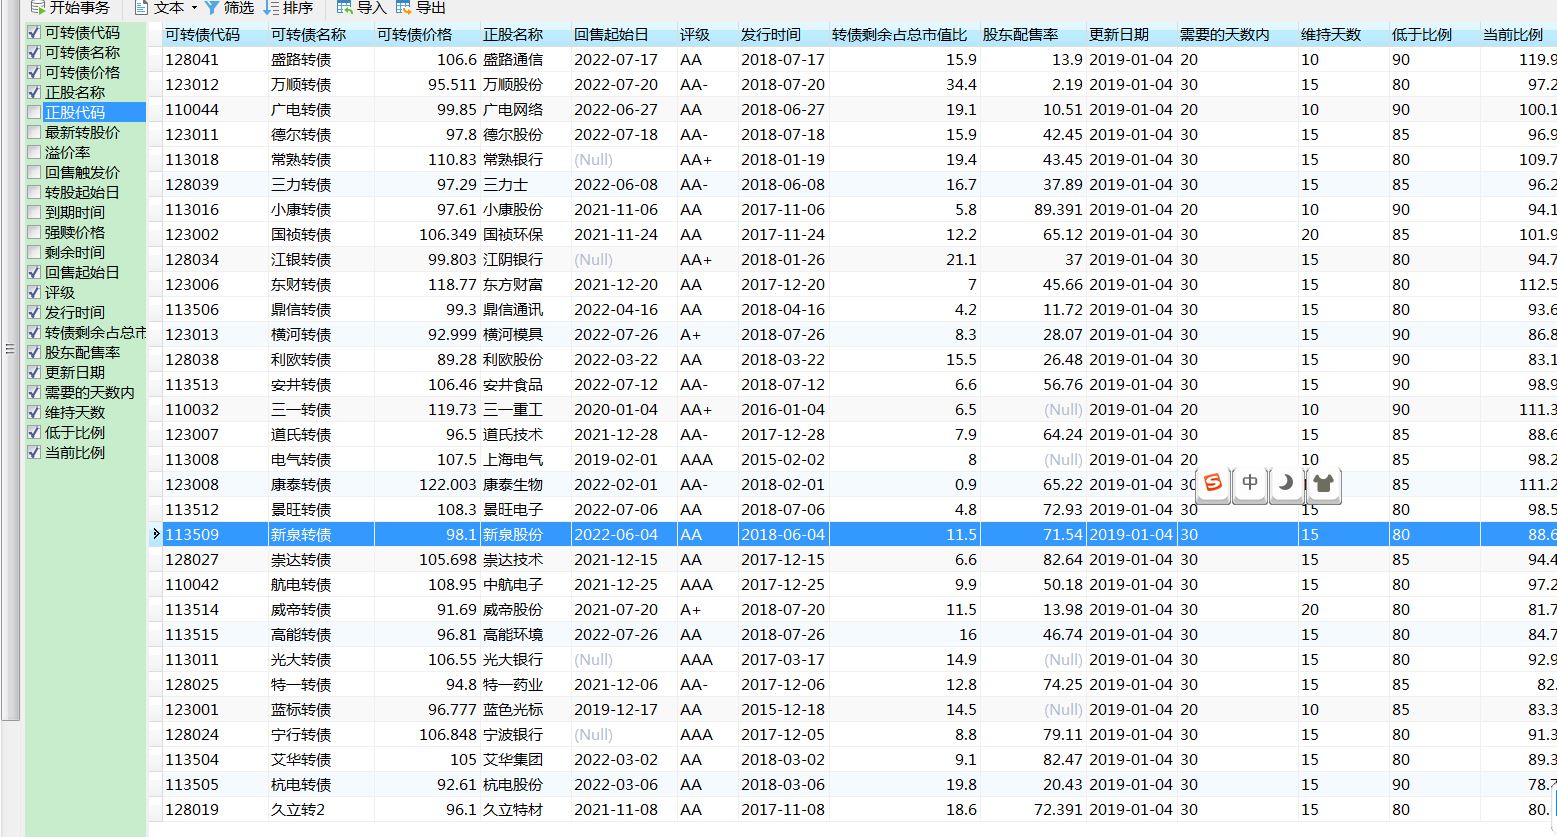Select the 发行时间 column header
1557x837 pixels.
(x=783, y=34)
